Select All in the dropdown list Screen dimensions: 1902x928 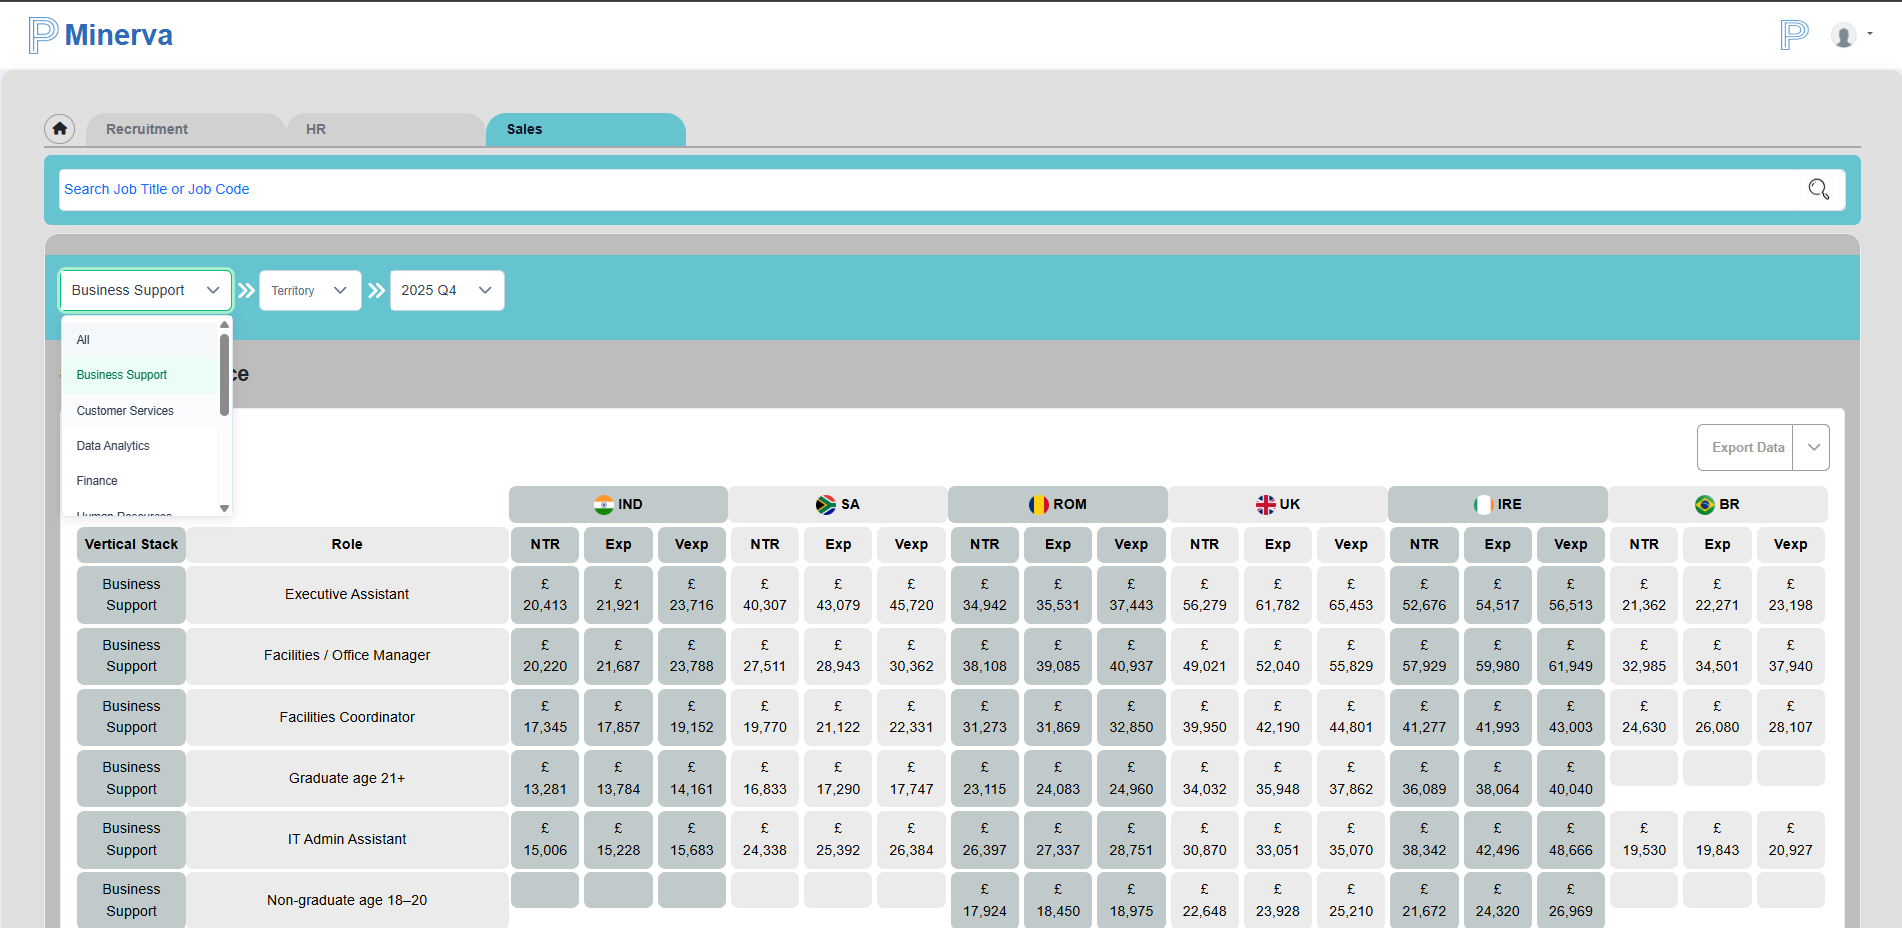pyautogui.click(x=140, y=340)
